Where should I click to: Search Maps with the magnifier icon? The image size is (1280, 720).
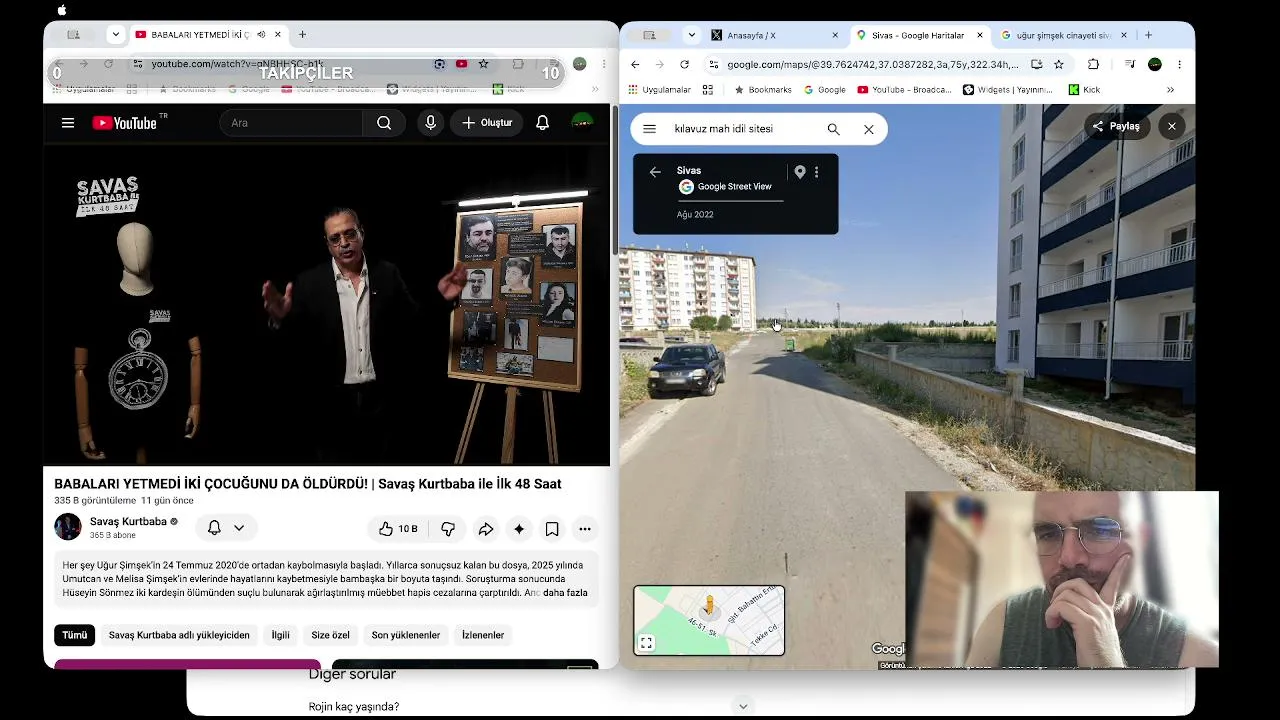pyautogui.click(x=833, y=129)
